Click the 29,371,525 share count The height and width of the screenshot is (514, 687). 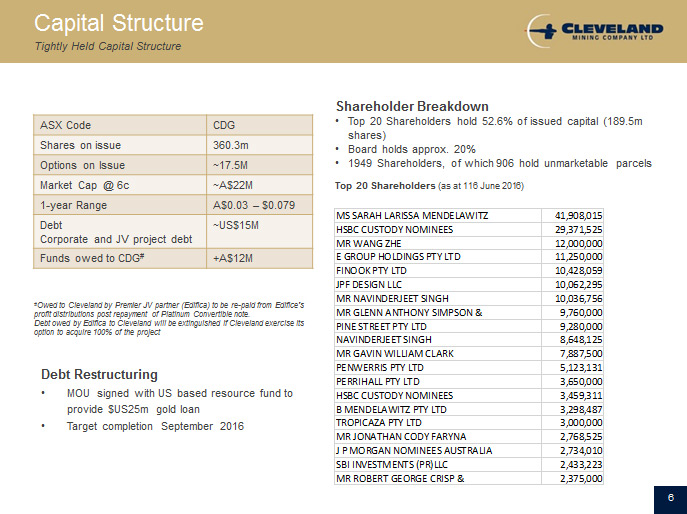click(x=578, y=230)
